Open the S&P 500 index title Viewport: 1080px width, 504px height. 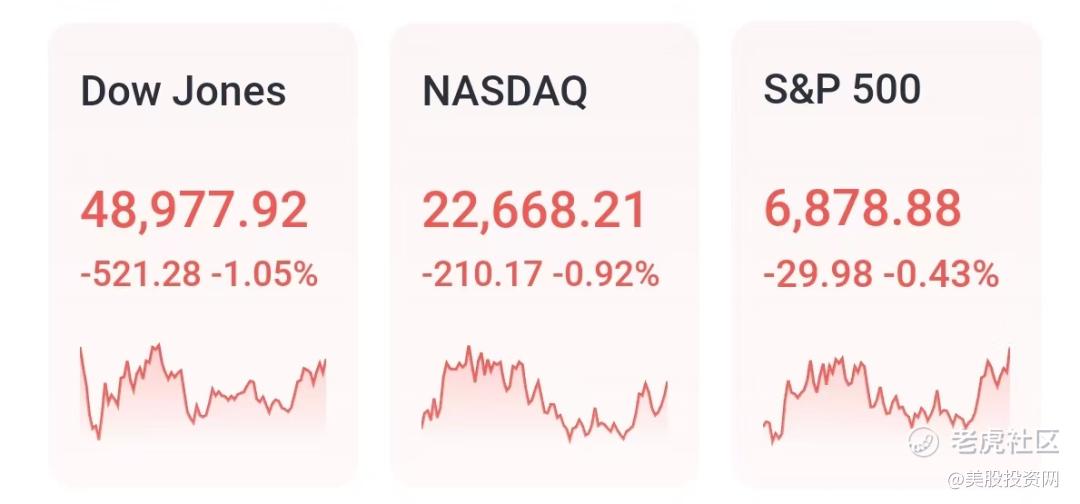click(842, 90)
